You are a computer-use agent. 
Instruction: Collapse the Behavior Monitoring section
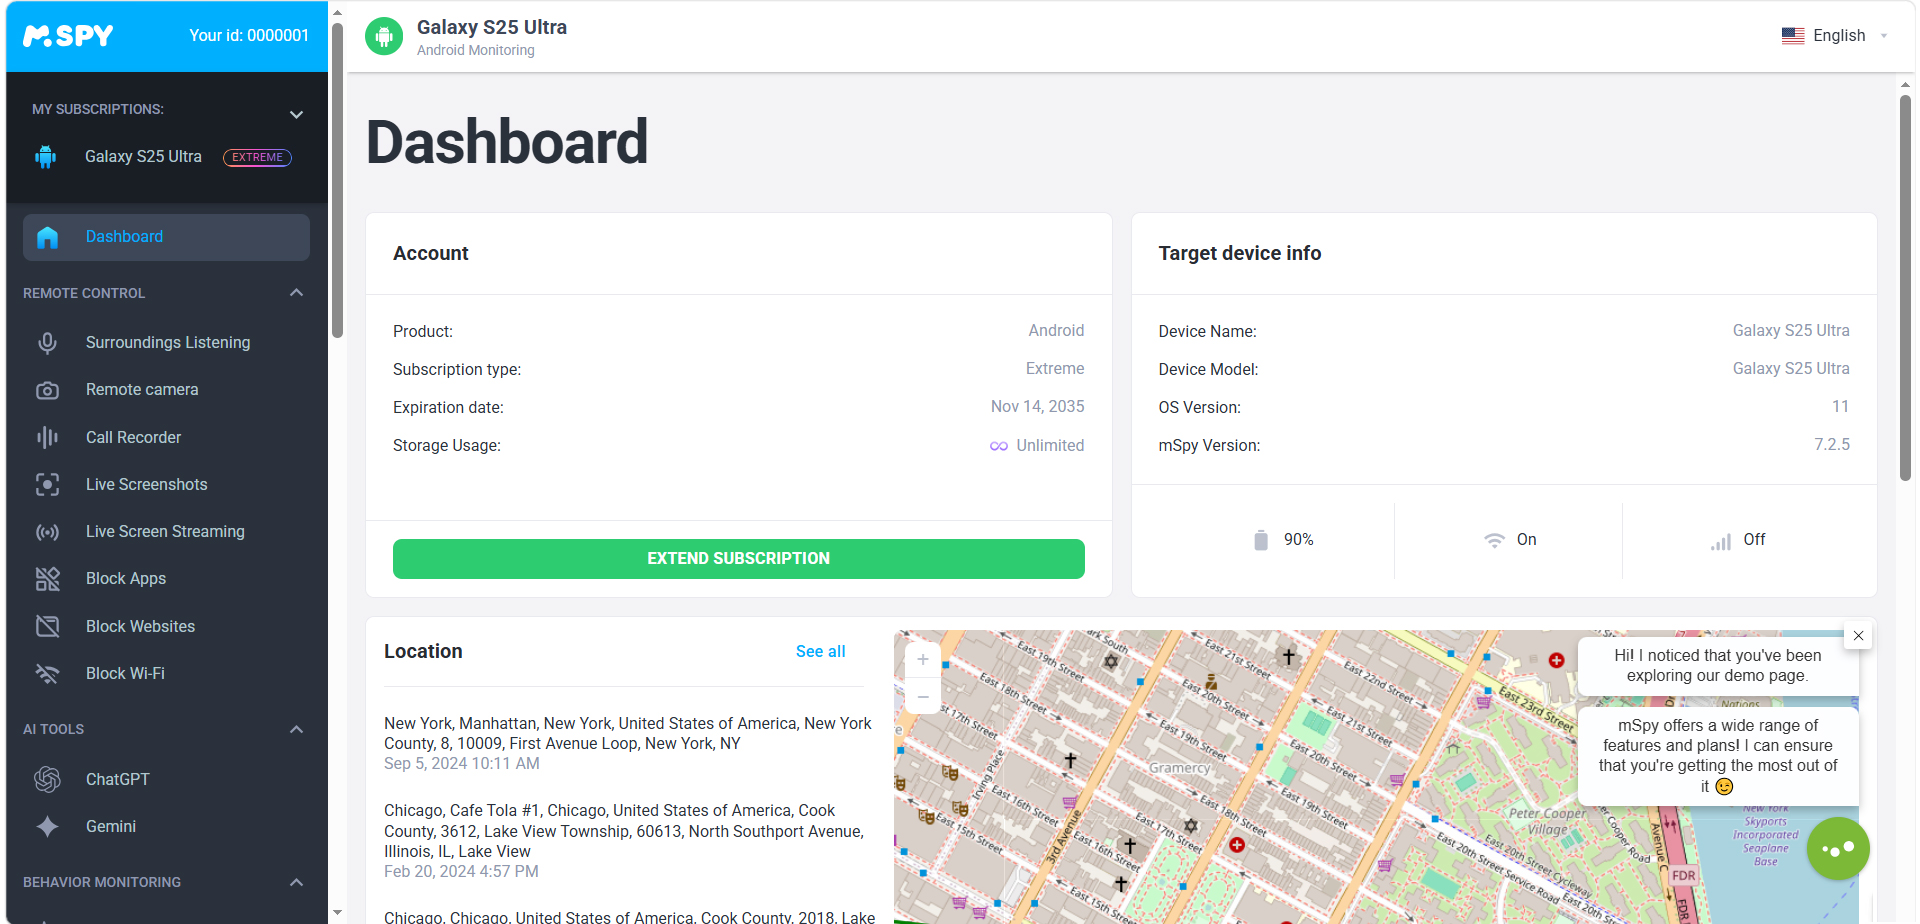(x=296, y=882)
